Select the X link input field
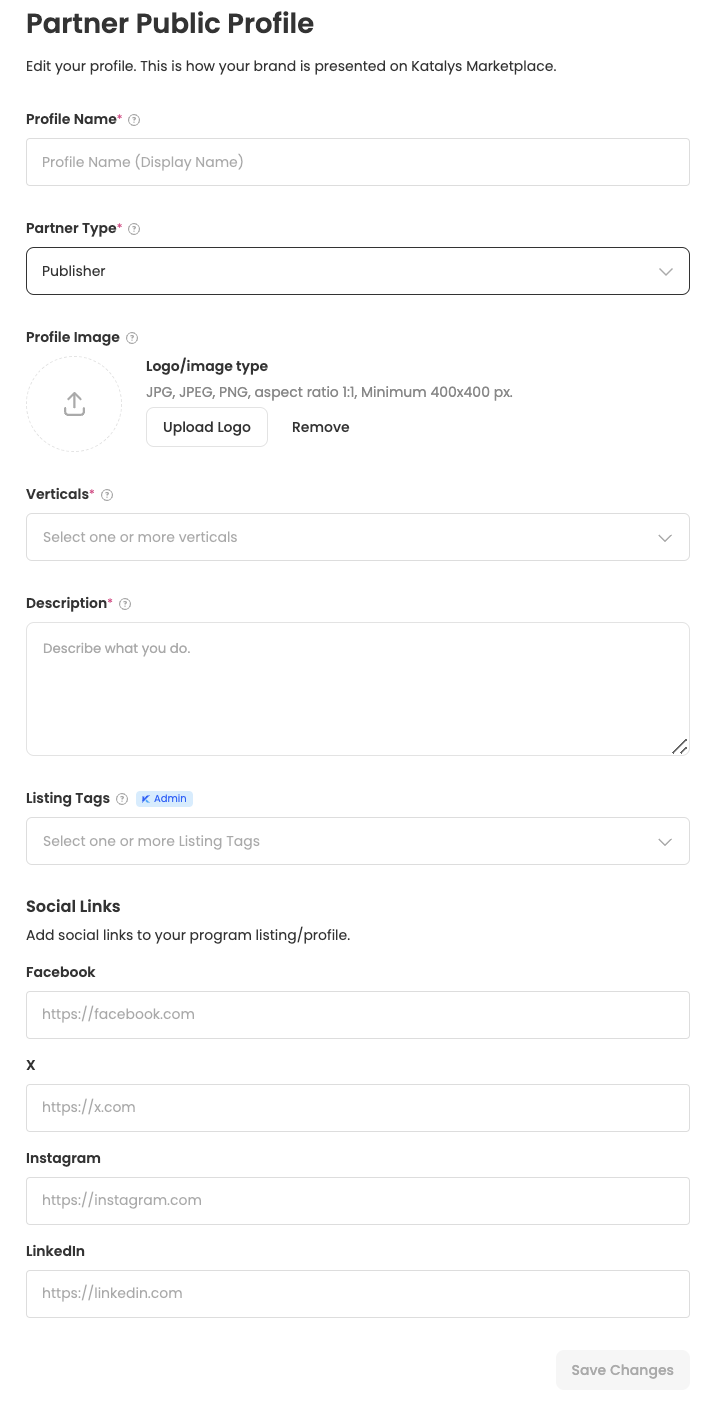Screen dimensions: 716x1404 357,1107
